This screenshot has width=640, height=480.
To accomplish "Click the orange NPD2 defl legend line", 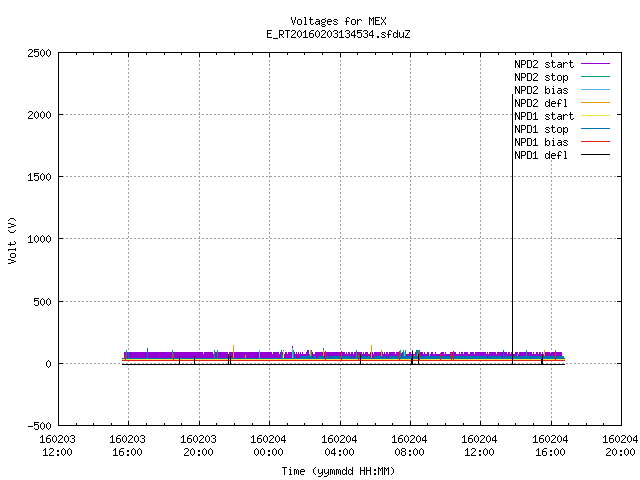I will coord(595,103).
